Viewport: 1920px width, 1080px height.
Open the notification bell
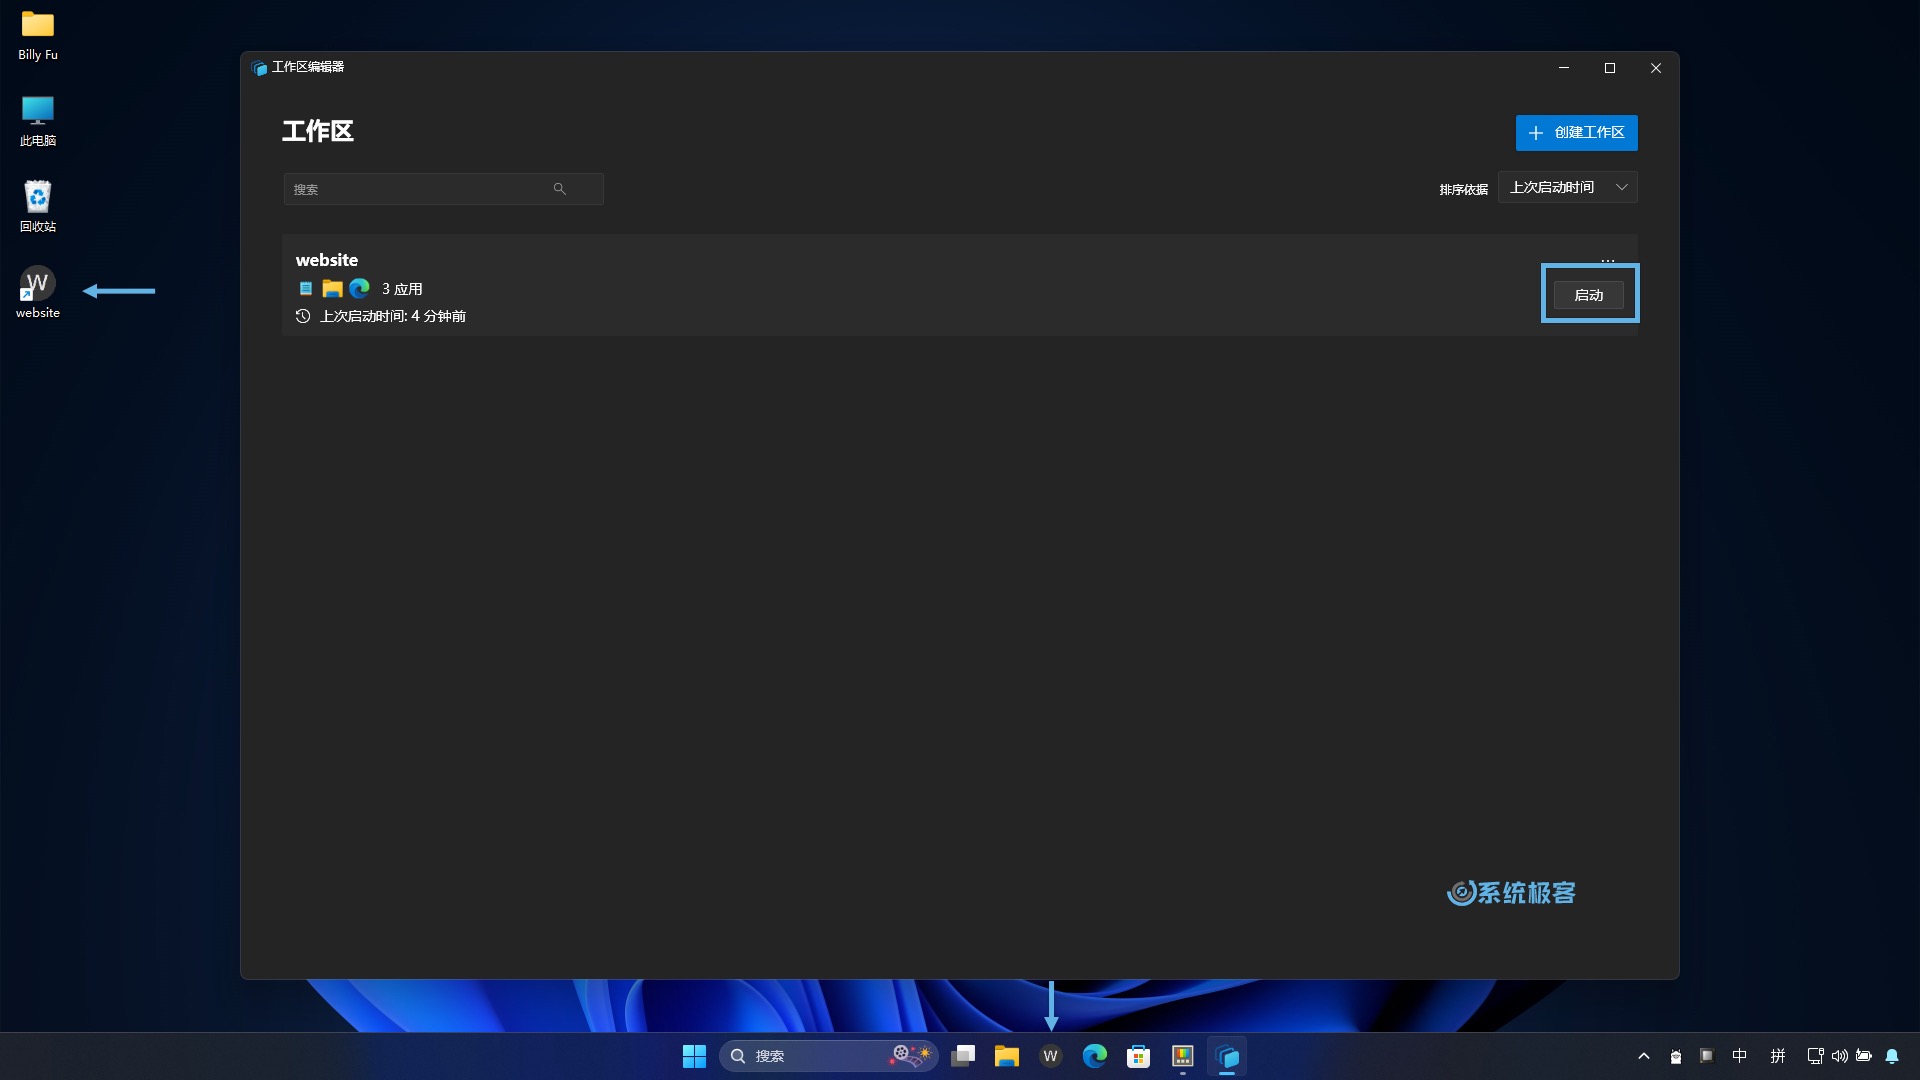(x=1892, y=1056)
